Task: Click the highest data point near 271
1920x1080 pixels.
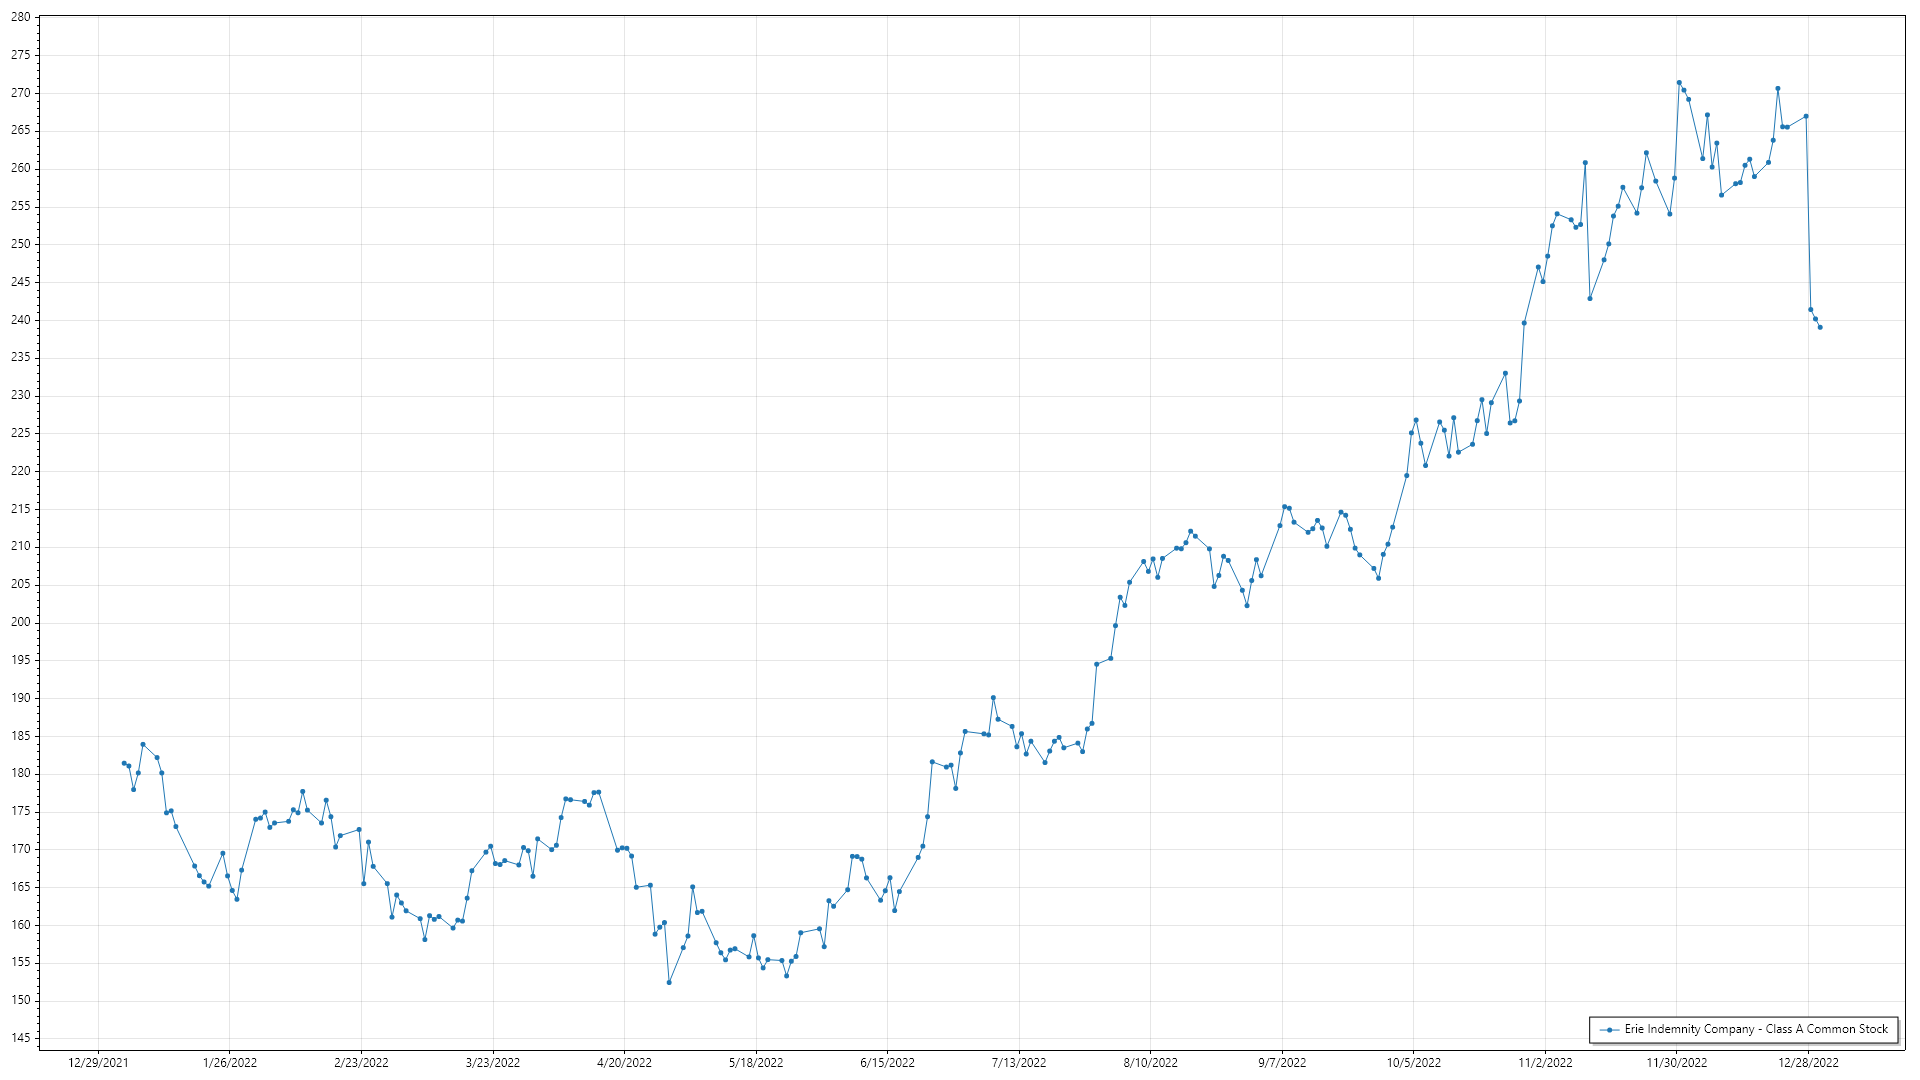Action: (1679, 83)
